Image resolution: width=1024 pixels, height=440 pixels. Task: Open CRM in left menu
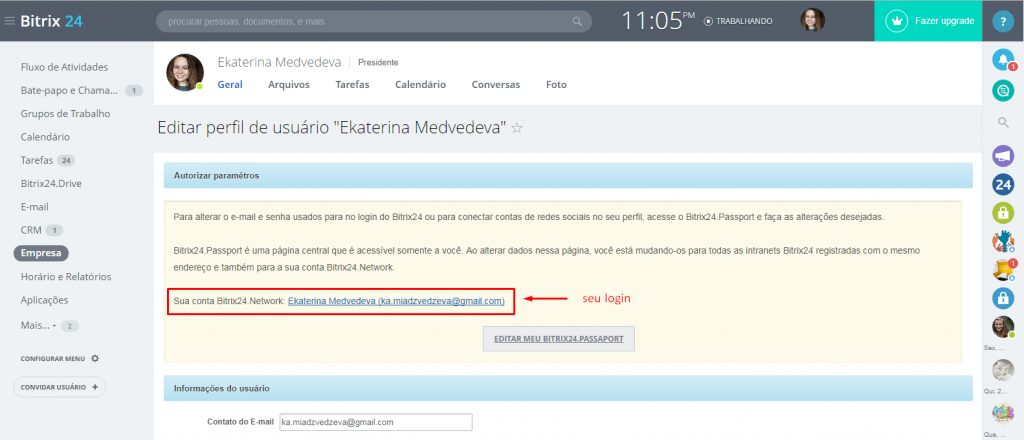point(31,230)
